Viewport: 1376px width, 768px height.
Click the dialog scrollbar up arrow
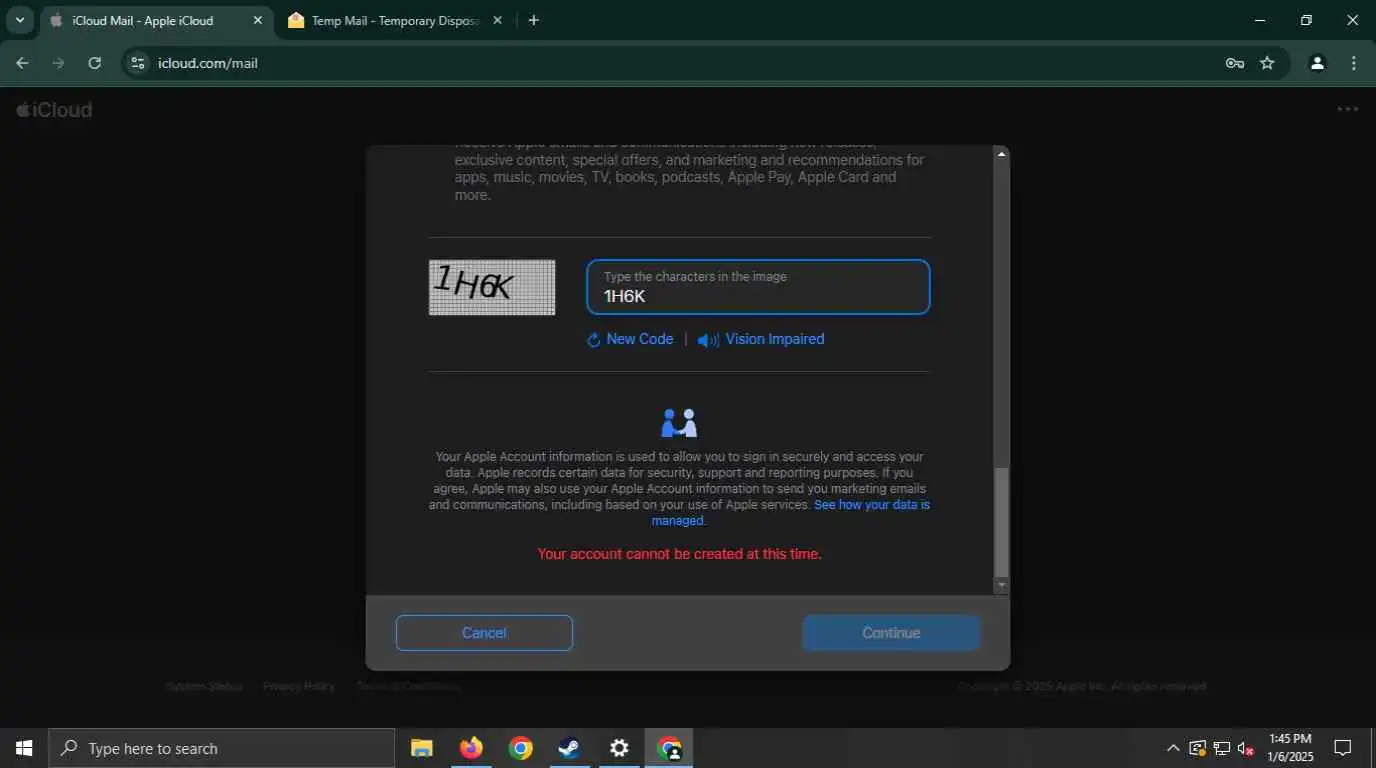(1001, 154)
